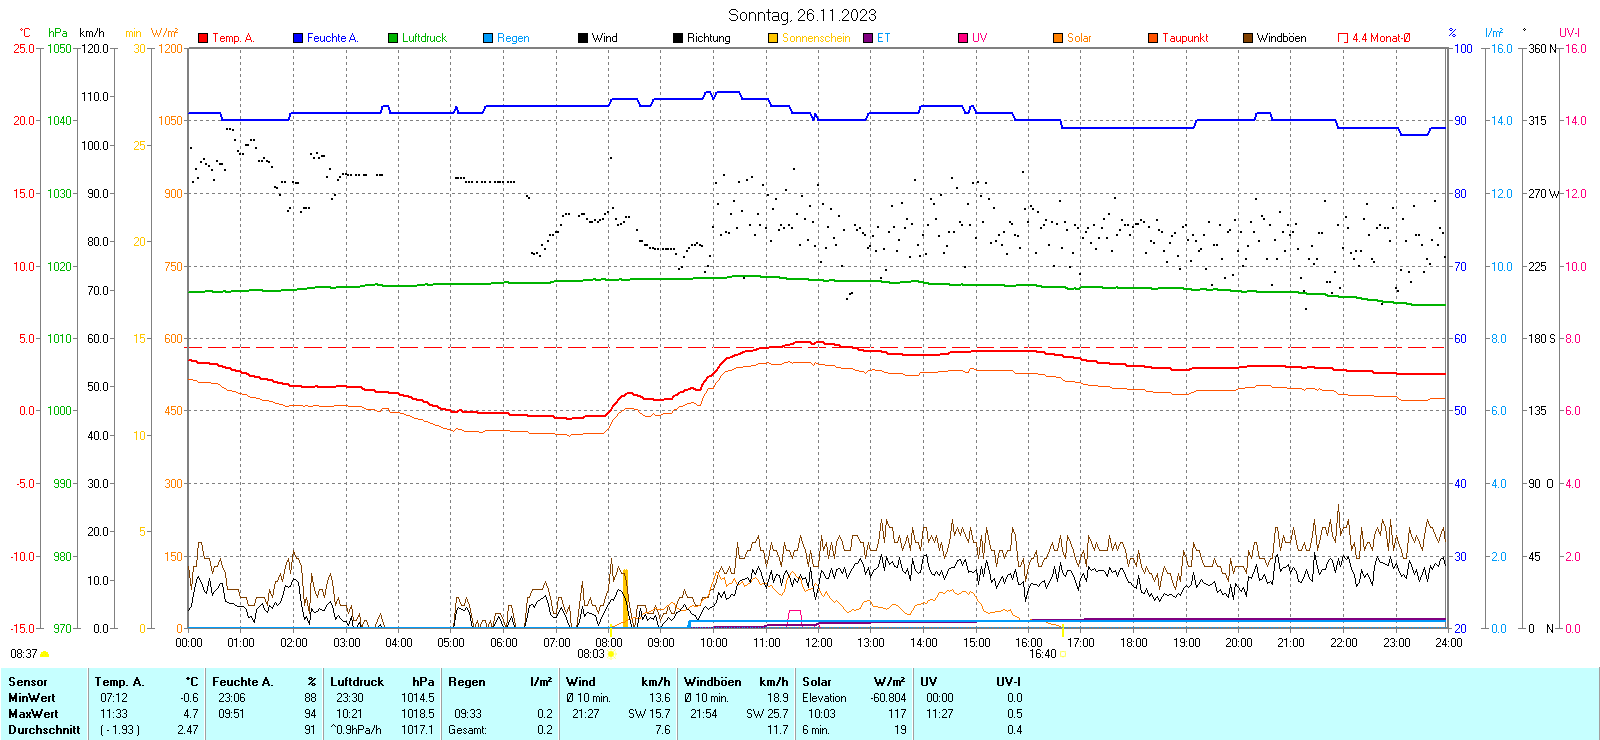The width and height of the screenshot is (1600, 740).
Task: Click the 08:03 sunrise marker below the time axis
Action: coord(611,654)
